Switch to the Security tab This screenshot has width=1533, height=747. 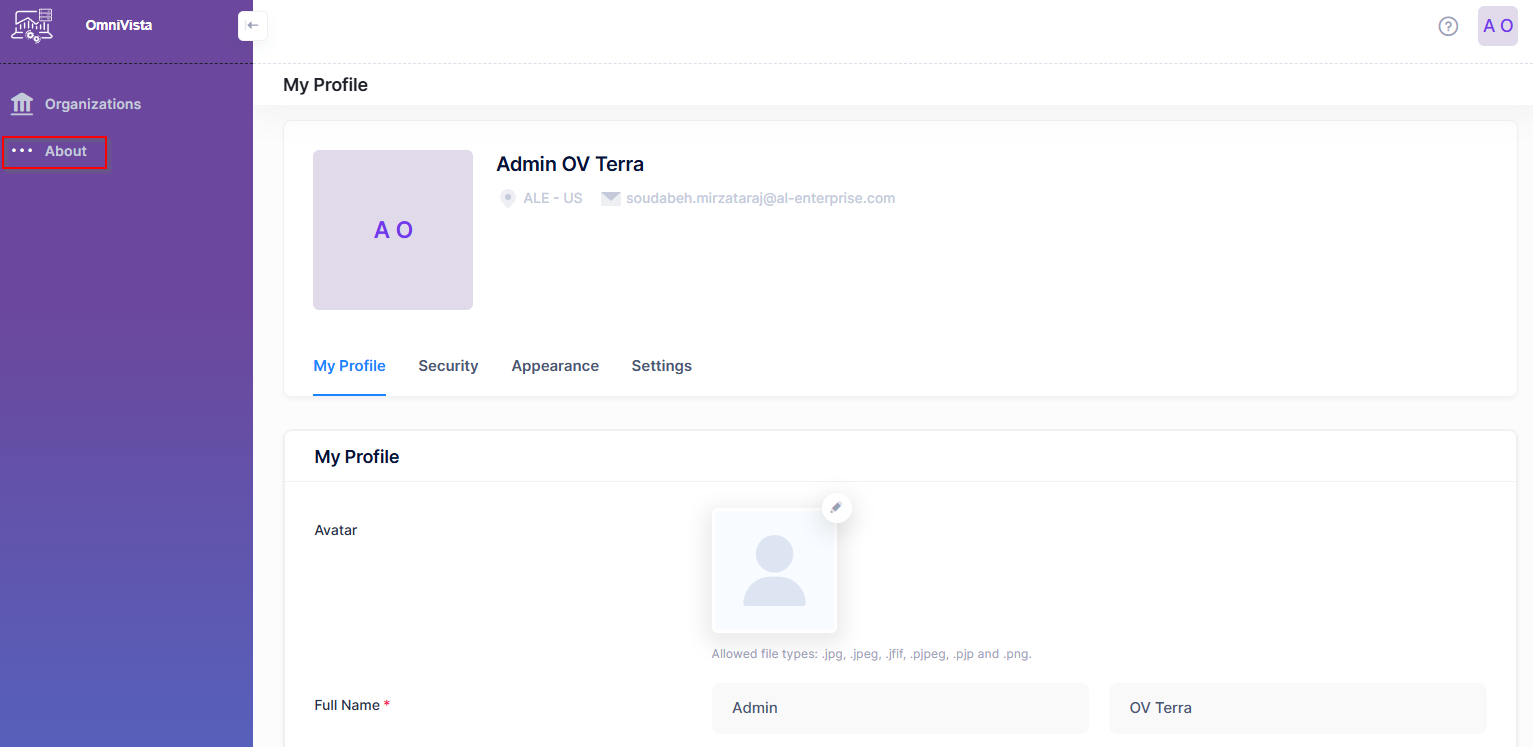tap(448, 366)
